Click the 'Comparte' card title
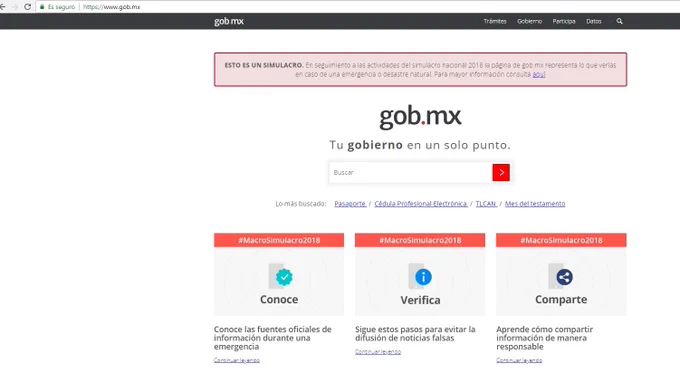 [561, 300]
